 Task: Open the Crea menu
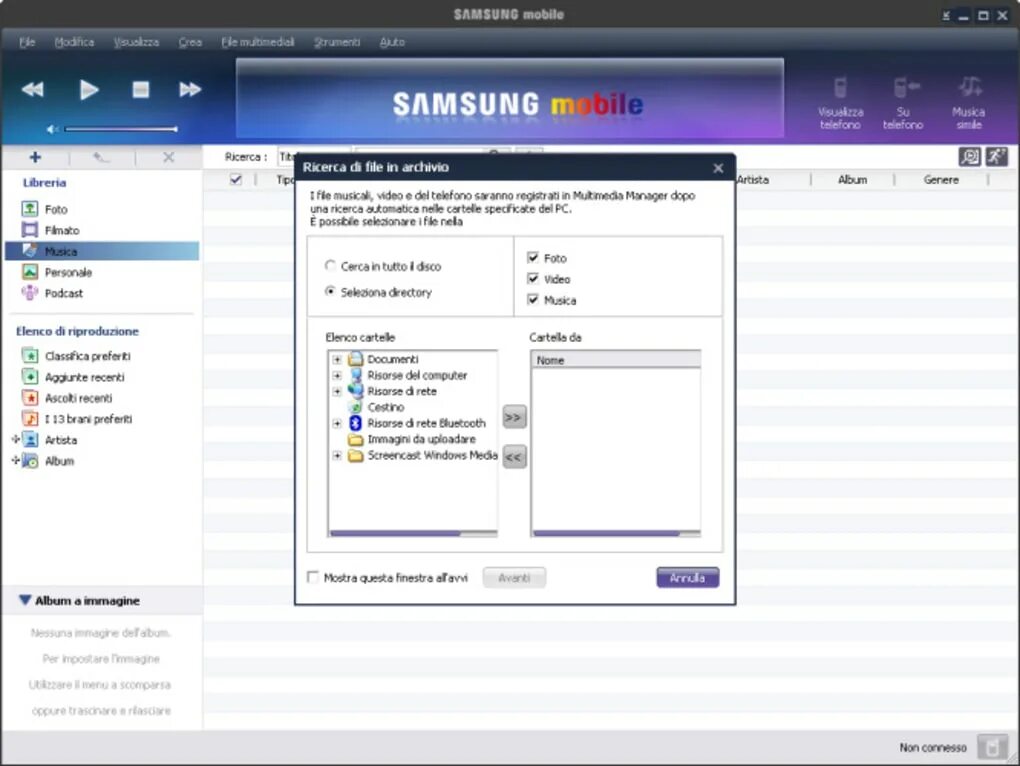(x=190, y=42)
